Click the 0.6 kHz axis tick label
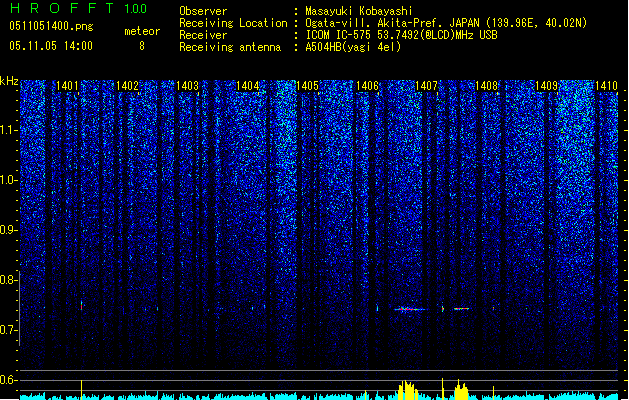 (9, 380)
